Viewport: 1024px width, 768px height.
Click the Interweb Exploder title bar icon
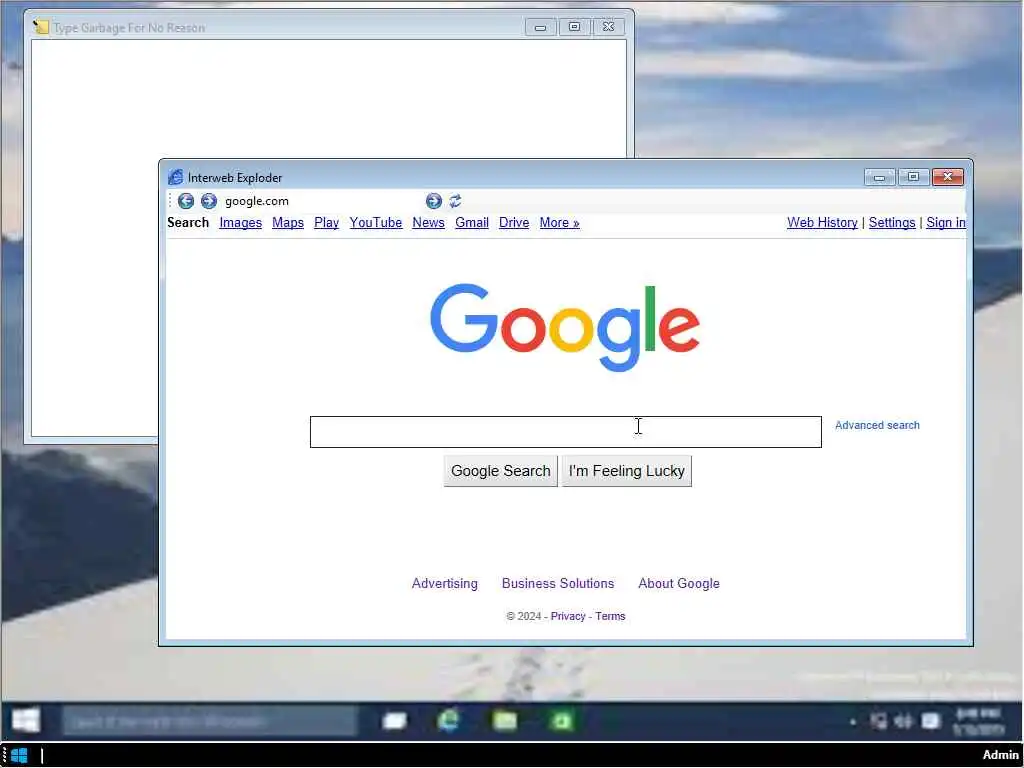point(175,177)
